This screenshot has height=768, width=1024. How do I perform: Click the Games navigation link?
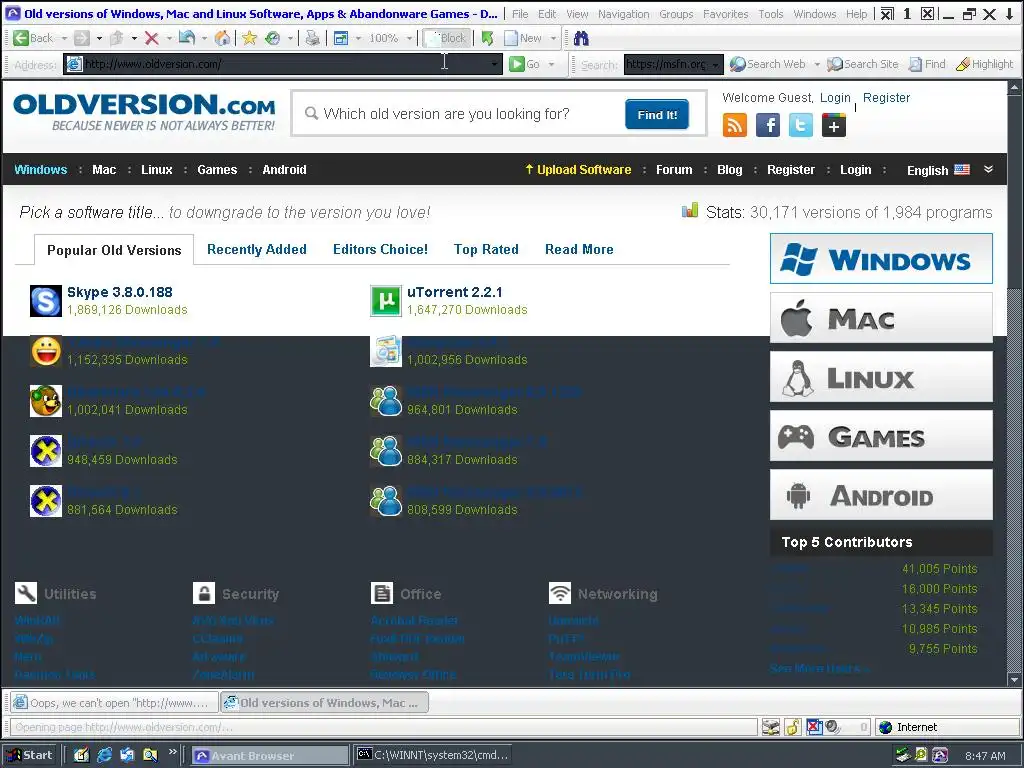click(217, 170)
